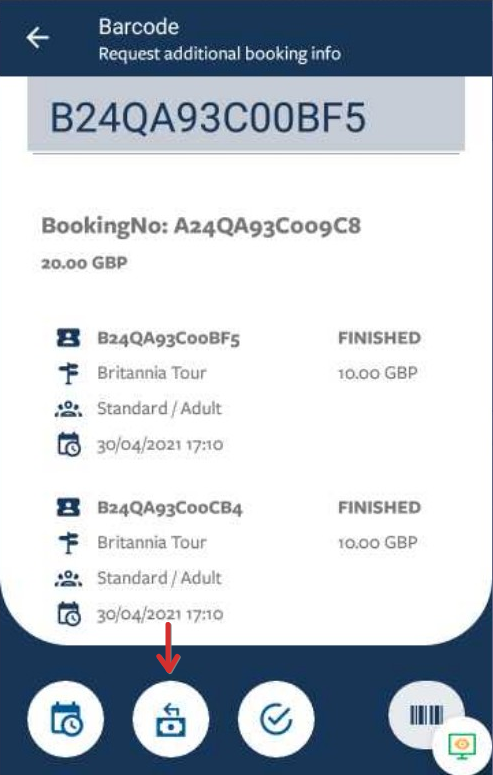Image resolution: width=493 pixels, height=775 pixels.
Task: Select BookingNo: A24QA93C009C8 heading
Action: [201, 226]
